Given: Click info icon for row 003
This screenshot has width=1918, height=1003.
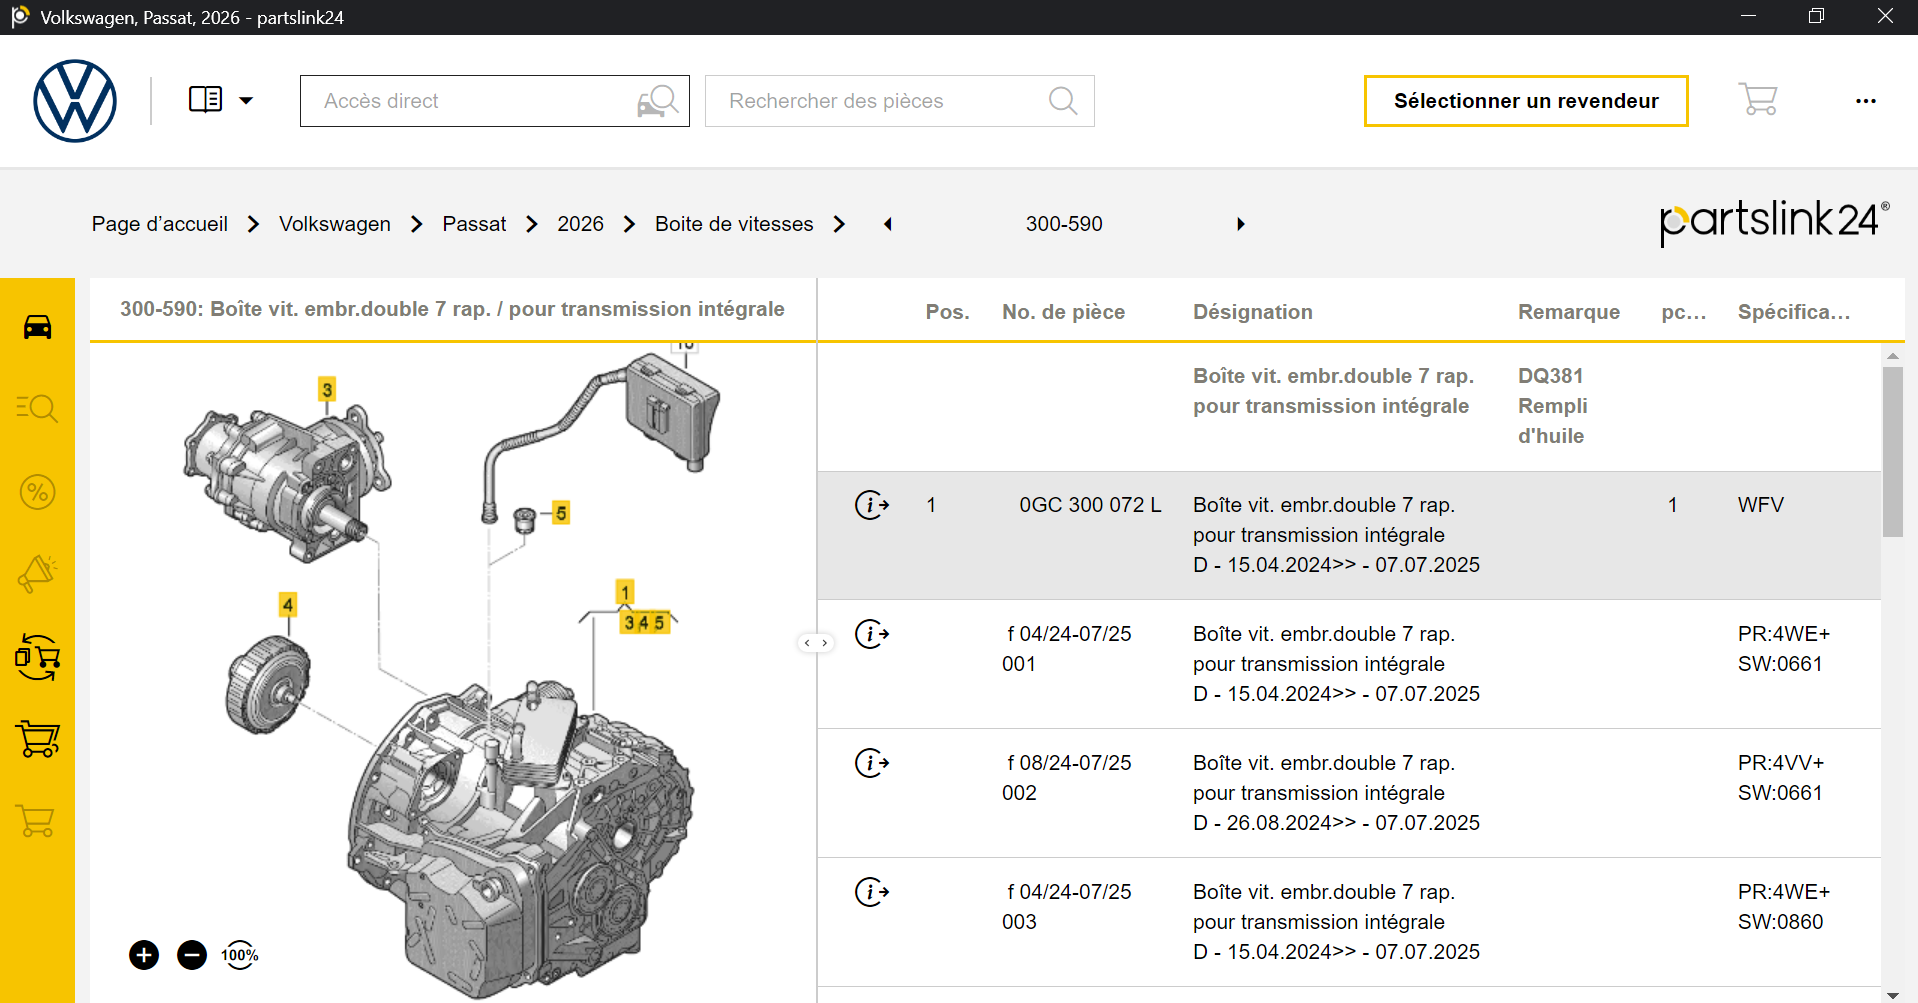Looking at the screenshot, I should tap(872, 892).
